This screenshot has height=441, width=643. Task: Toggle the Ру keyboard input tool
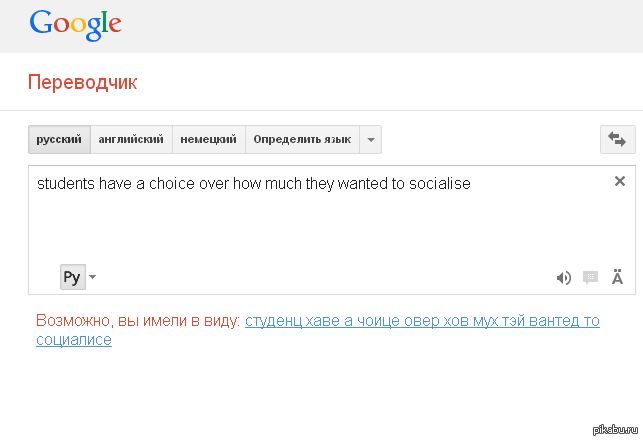pyautogui.click(x=71, y=277)
